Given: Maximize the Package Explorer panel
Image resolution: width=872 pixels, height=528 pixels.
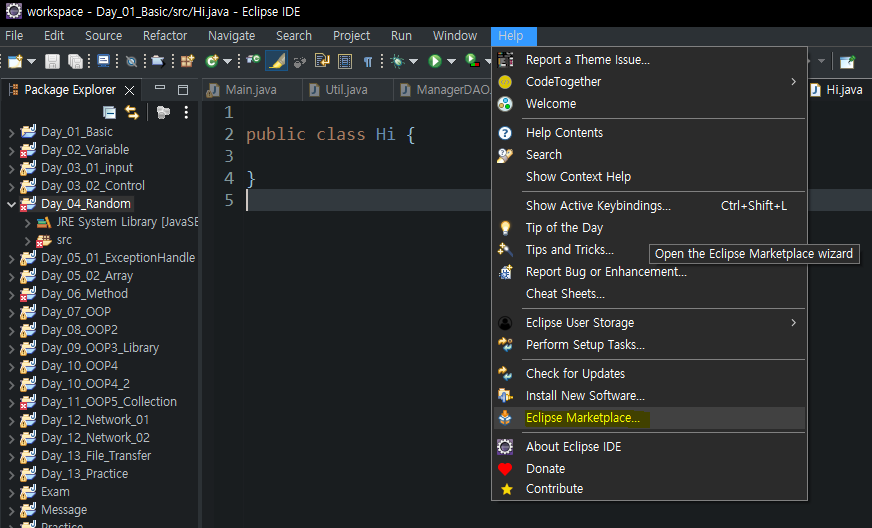Looking at the screenshot, I should (183, 90).
